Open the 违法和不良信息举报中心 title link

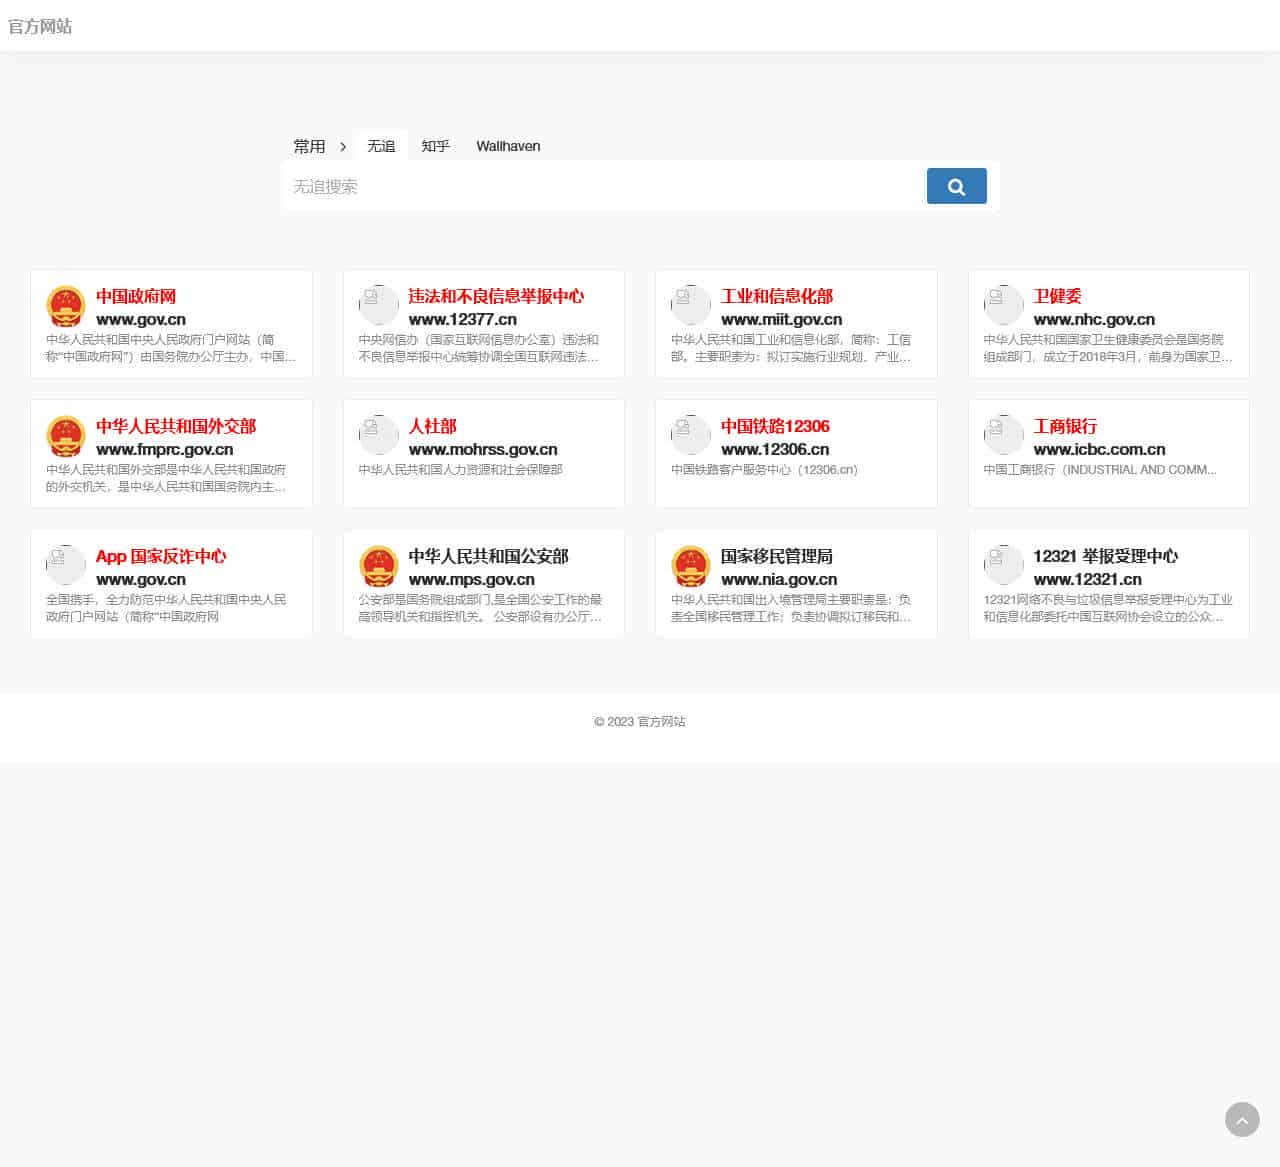click(496, 296)
